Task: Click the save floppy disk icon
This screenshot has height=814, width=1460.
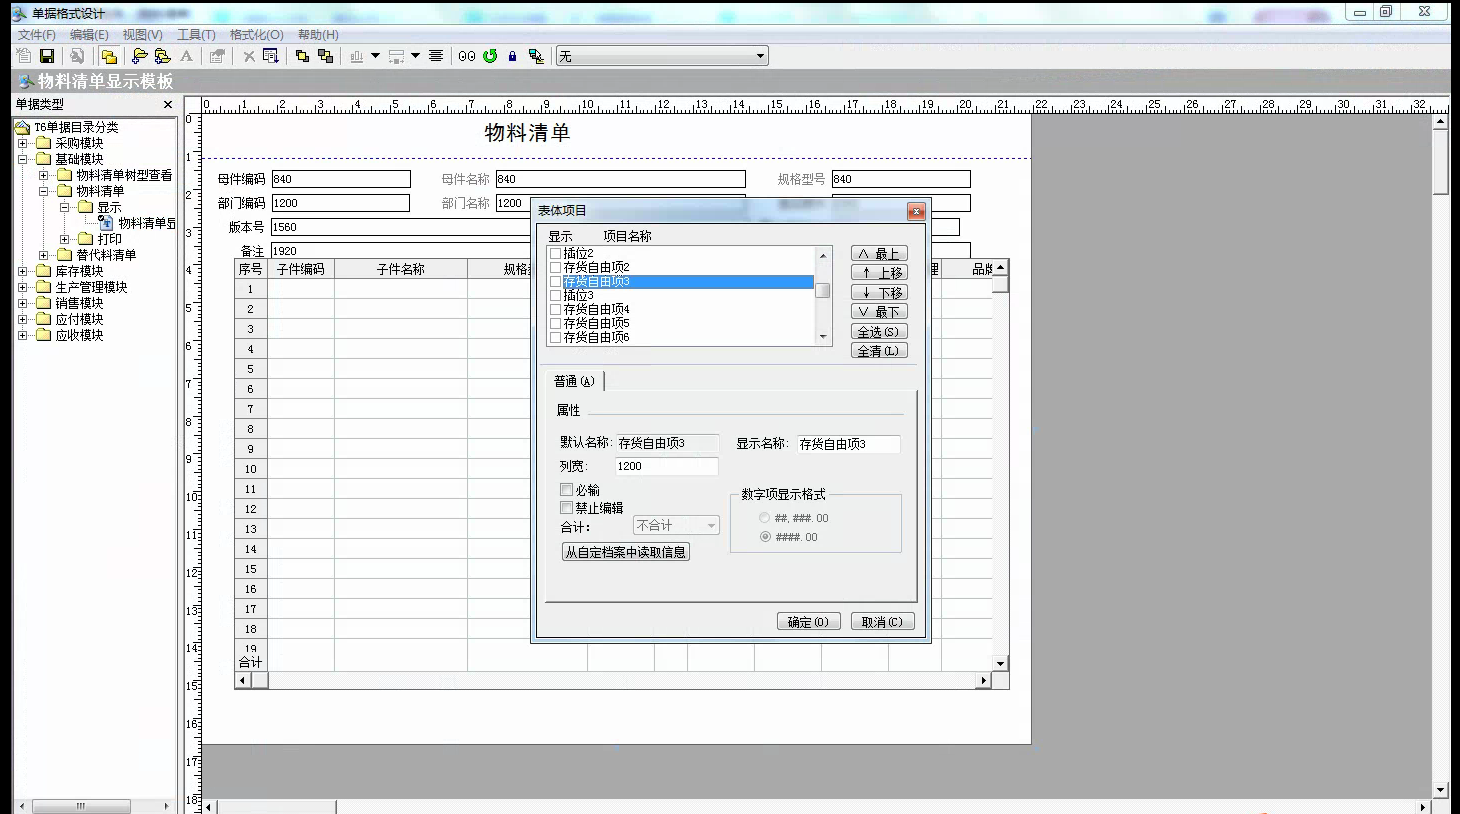Action: point(47,56)
